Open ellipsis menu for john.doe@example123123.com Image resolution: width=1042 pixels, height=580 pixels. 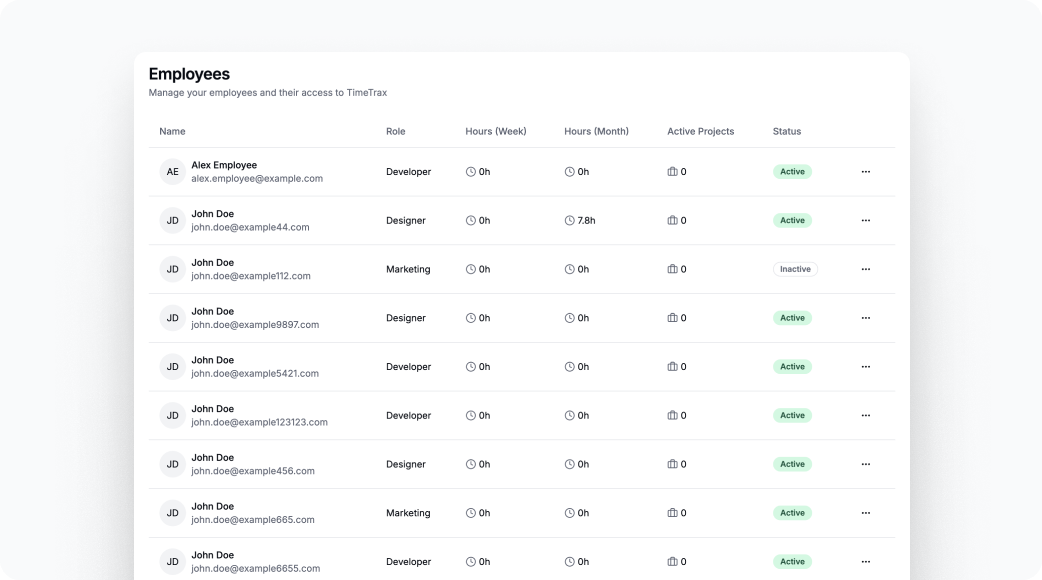865,415
